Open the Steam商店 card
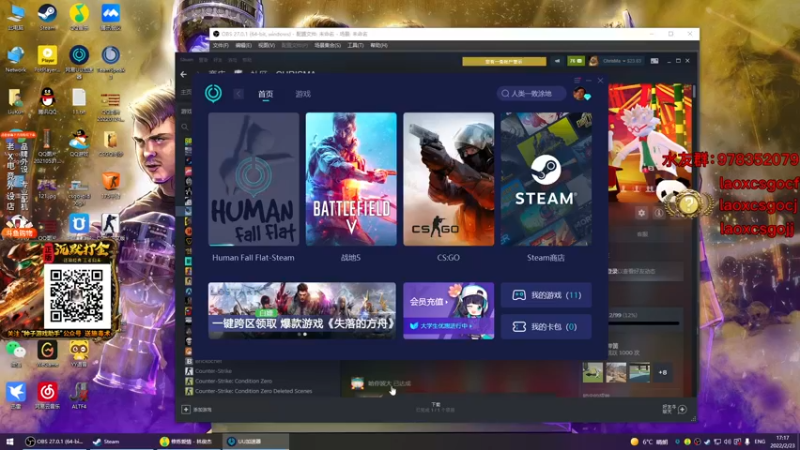 point(546,179)
